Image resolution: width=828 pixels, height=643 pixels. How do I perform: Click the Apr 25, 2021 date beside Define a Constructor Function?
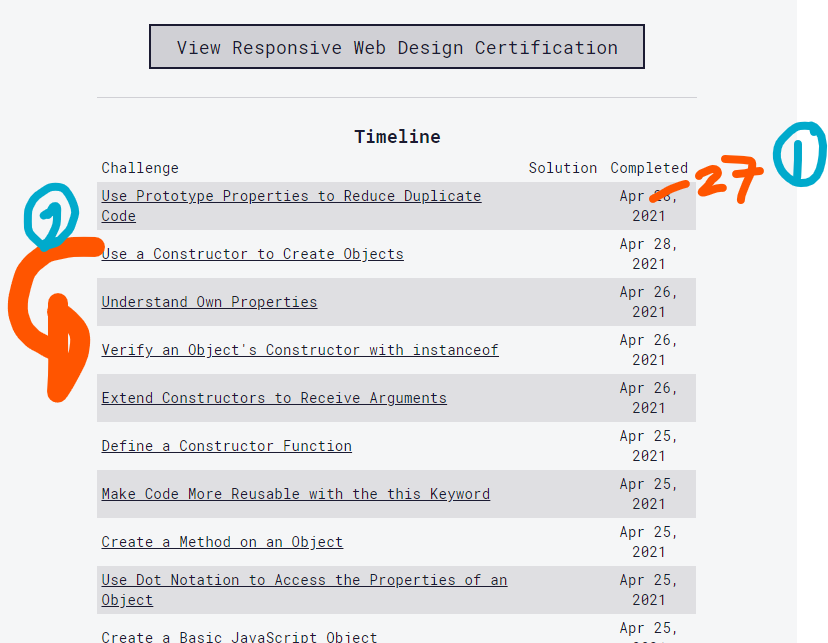coord(648,446)
